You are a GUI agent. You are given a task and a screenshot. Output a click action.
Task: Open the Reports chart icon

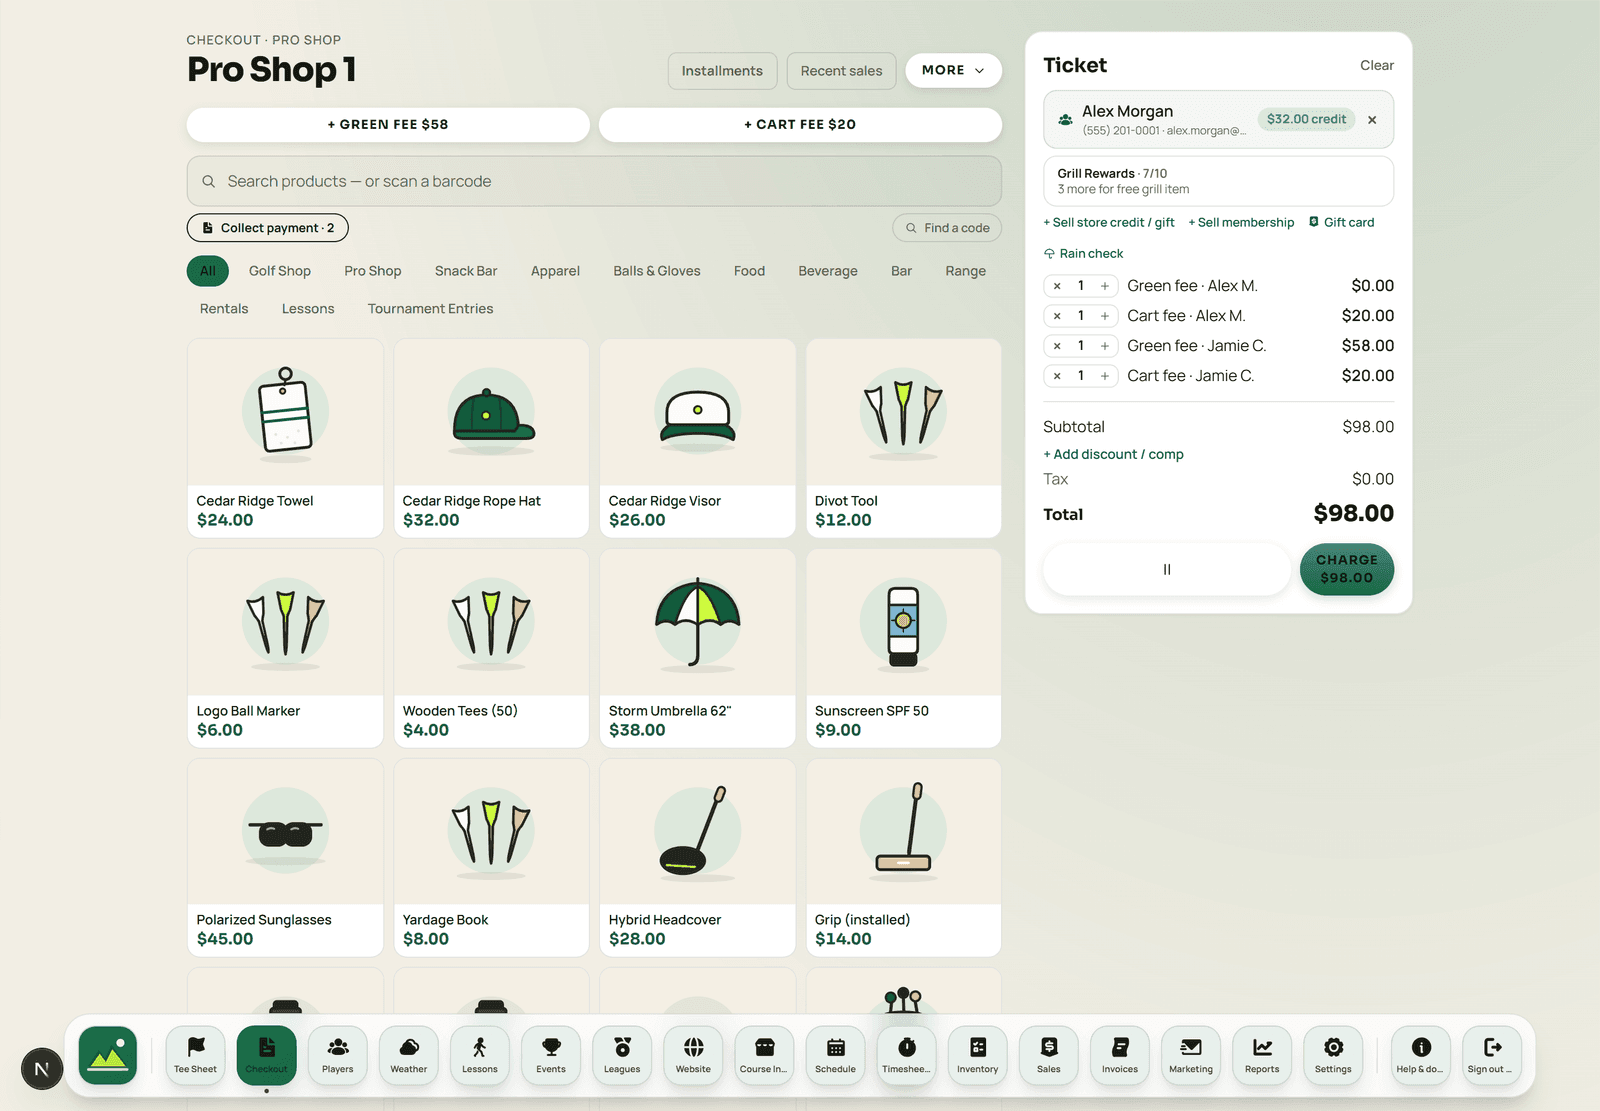(x=1262, y=1055)
